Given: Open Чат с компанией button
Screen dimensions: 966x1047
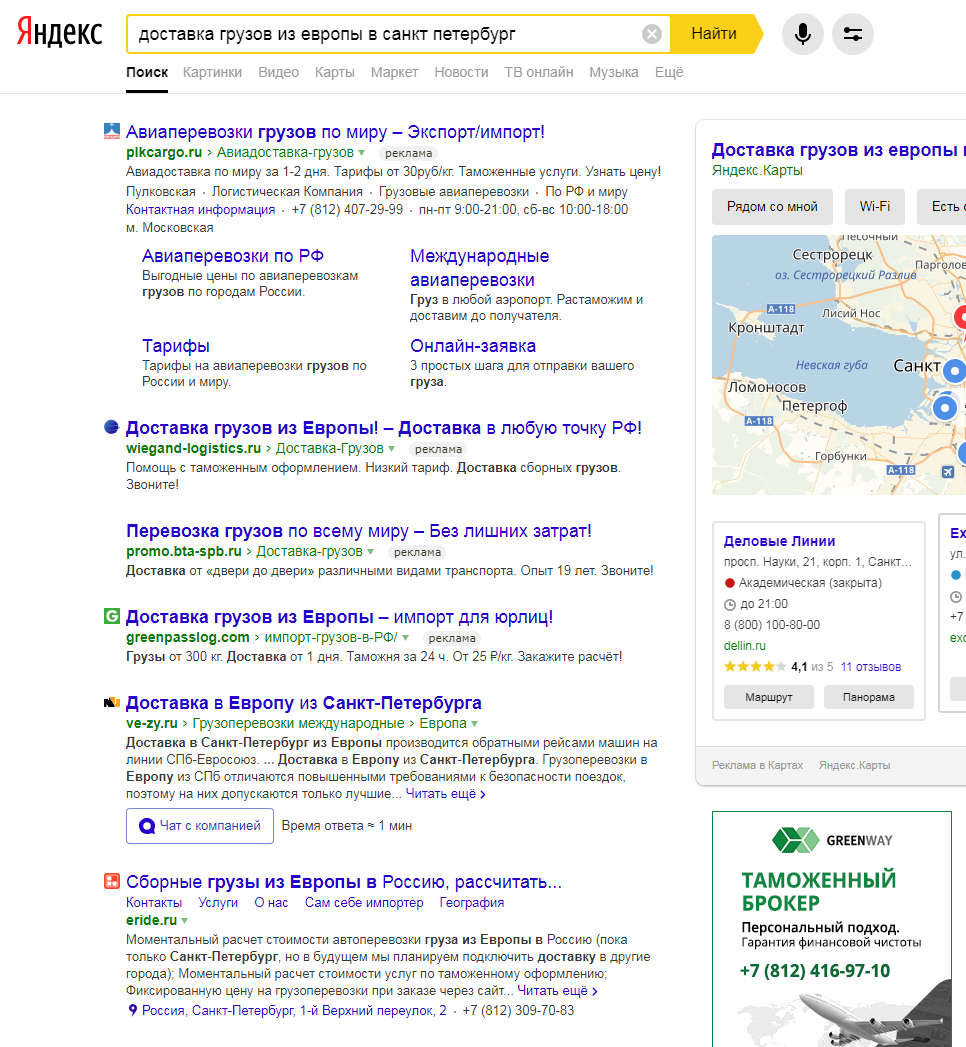Looking at the screenshot, I should (x=200, y=826).
